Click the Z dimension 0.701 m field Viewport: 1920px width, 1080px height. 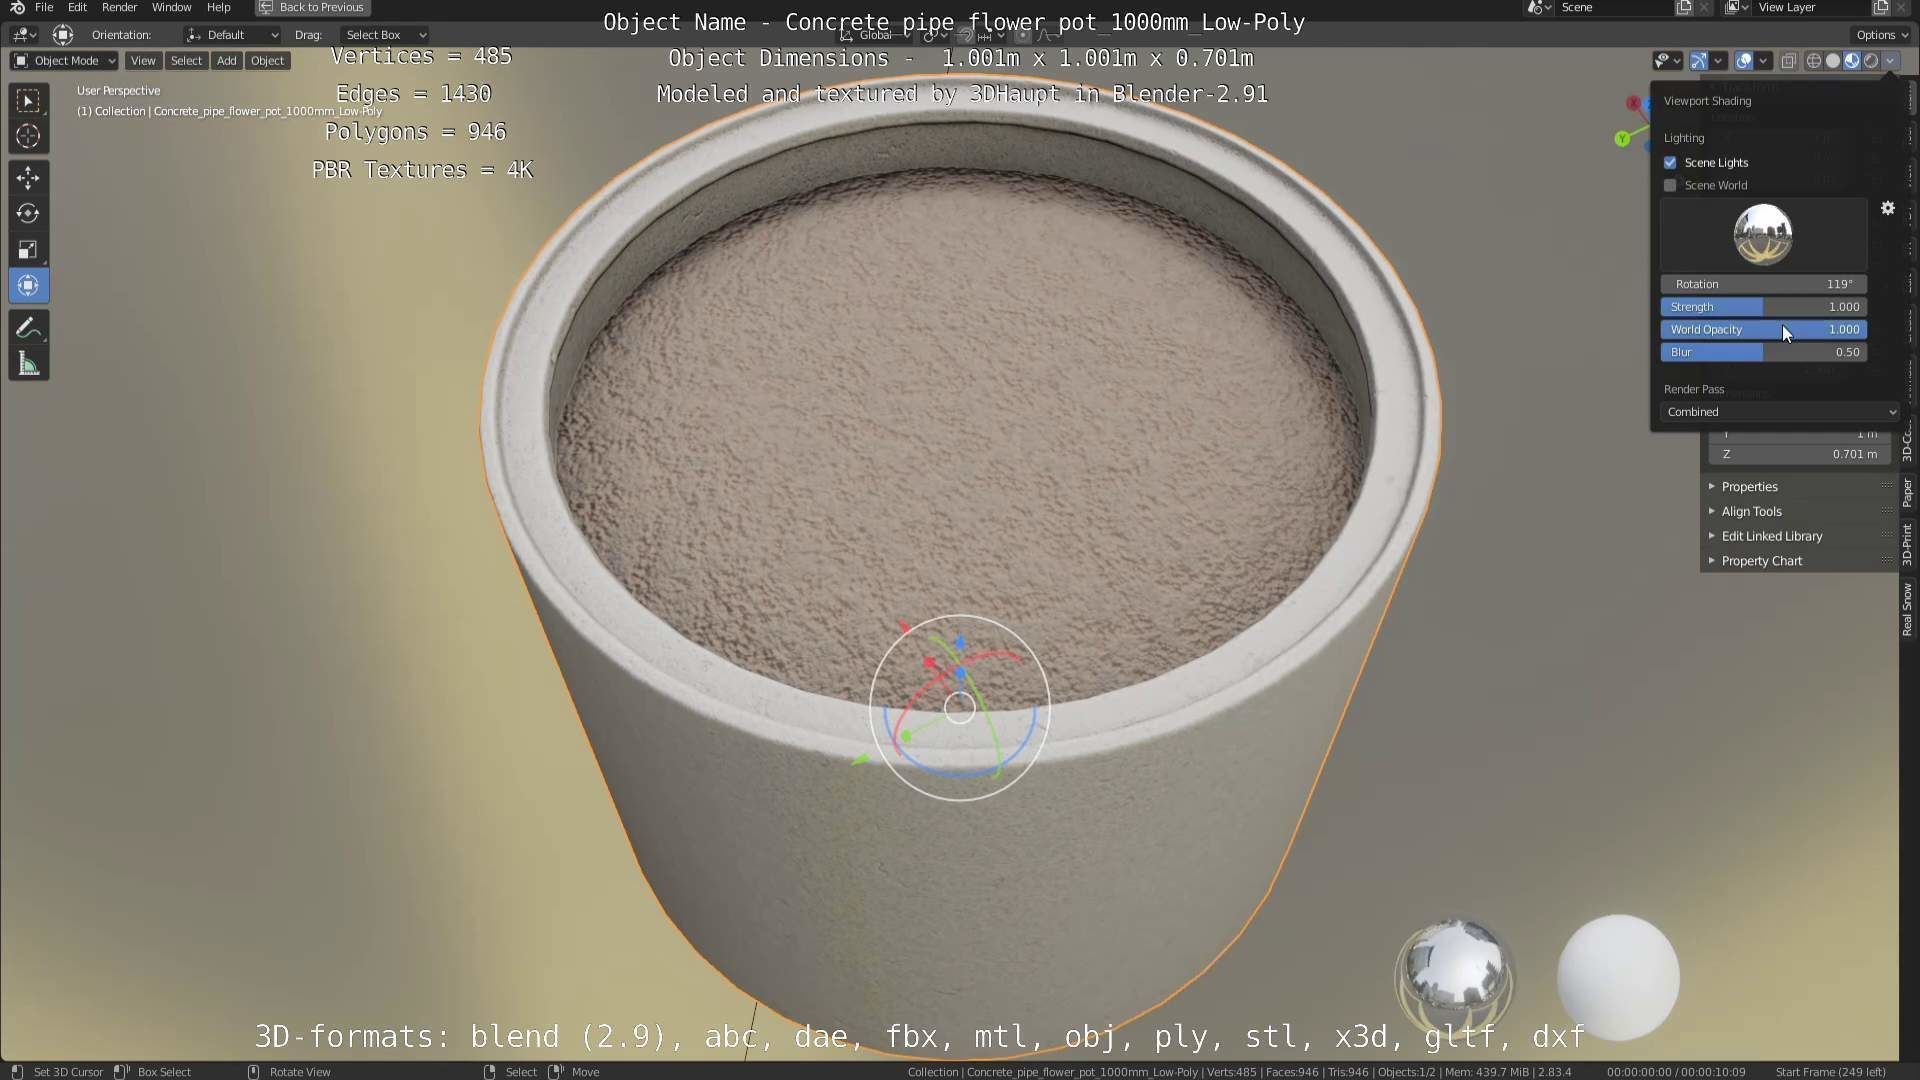click(x=1800, y=455)
